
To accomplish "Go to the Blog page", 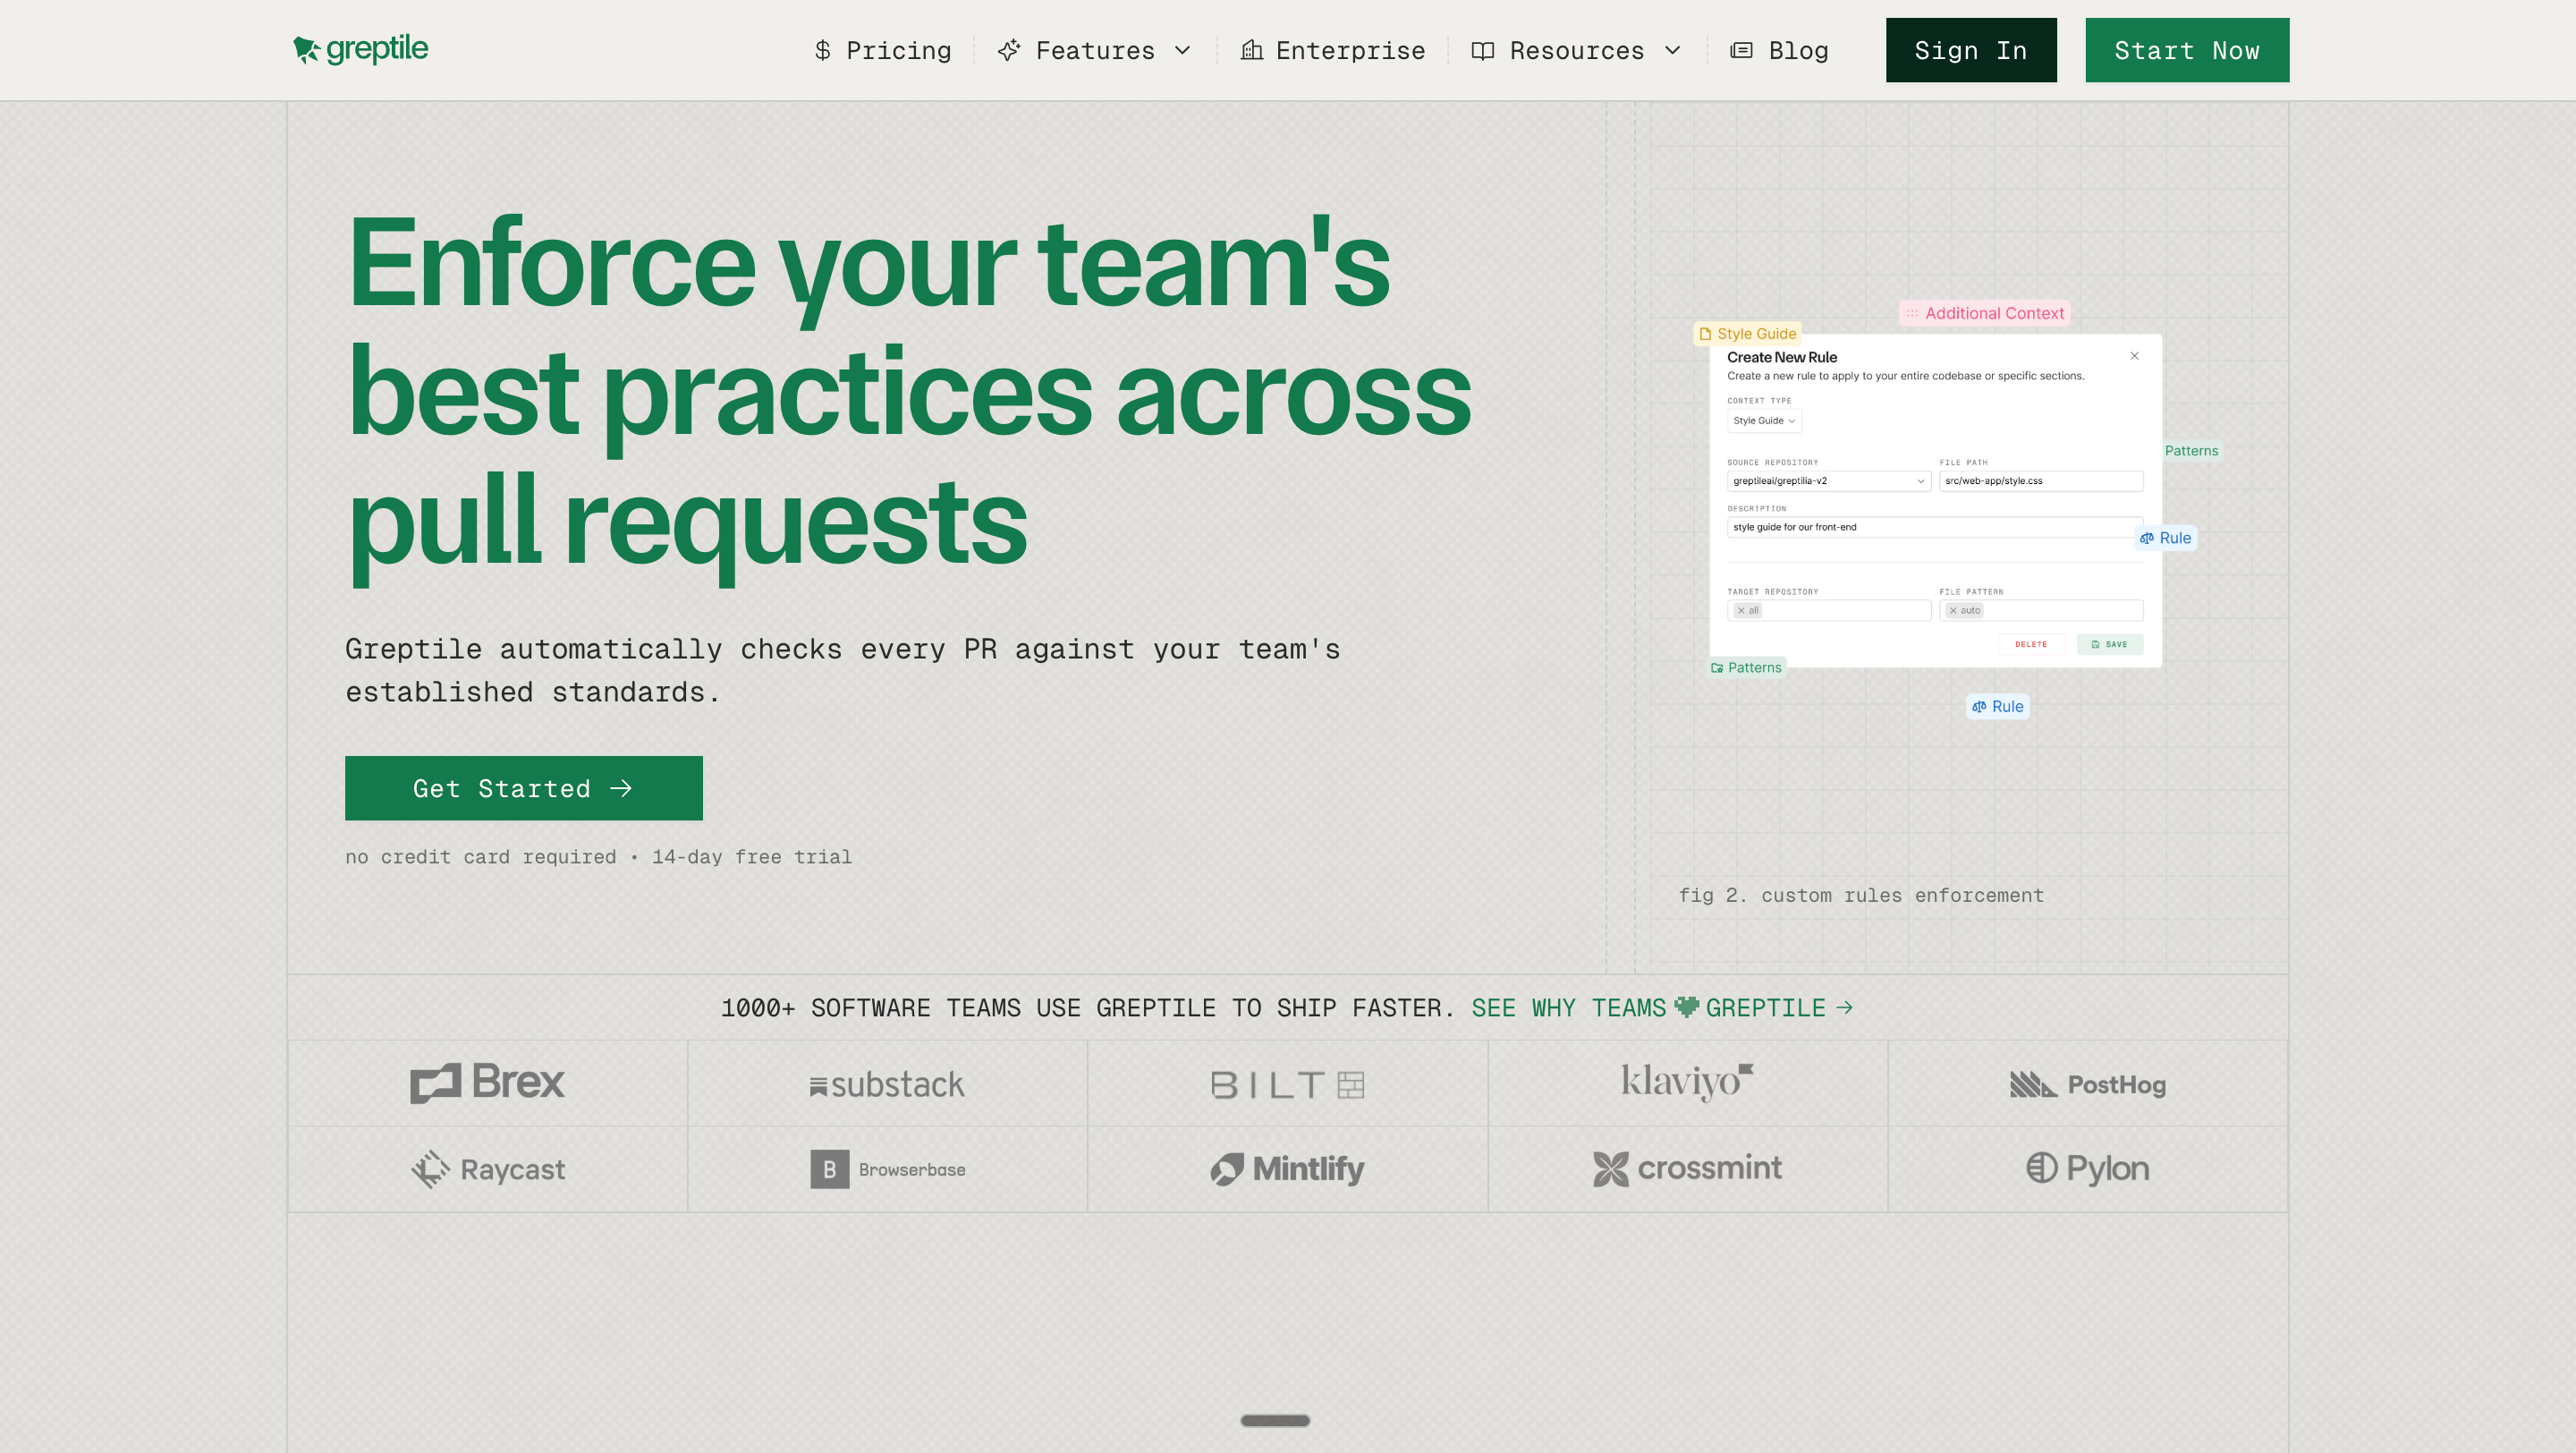I will pos(1797,50).
